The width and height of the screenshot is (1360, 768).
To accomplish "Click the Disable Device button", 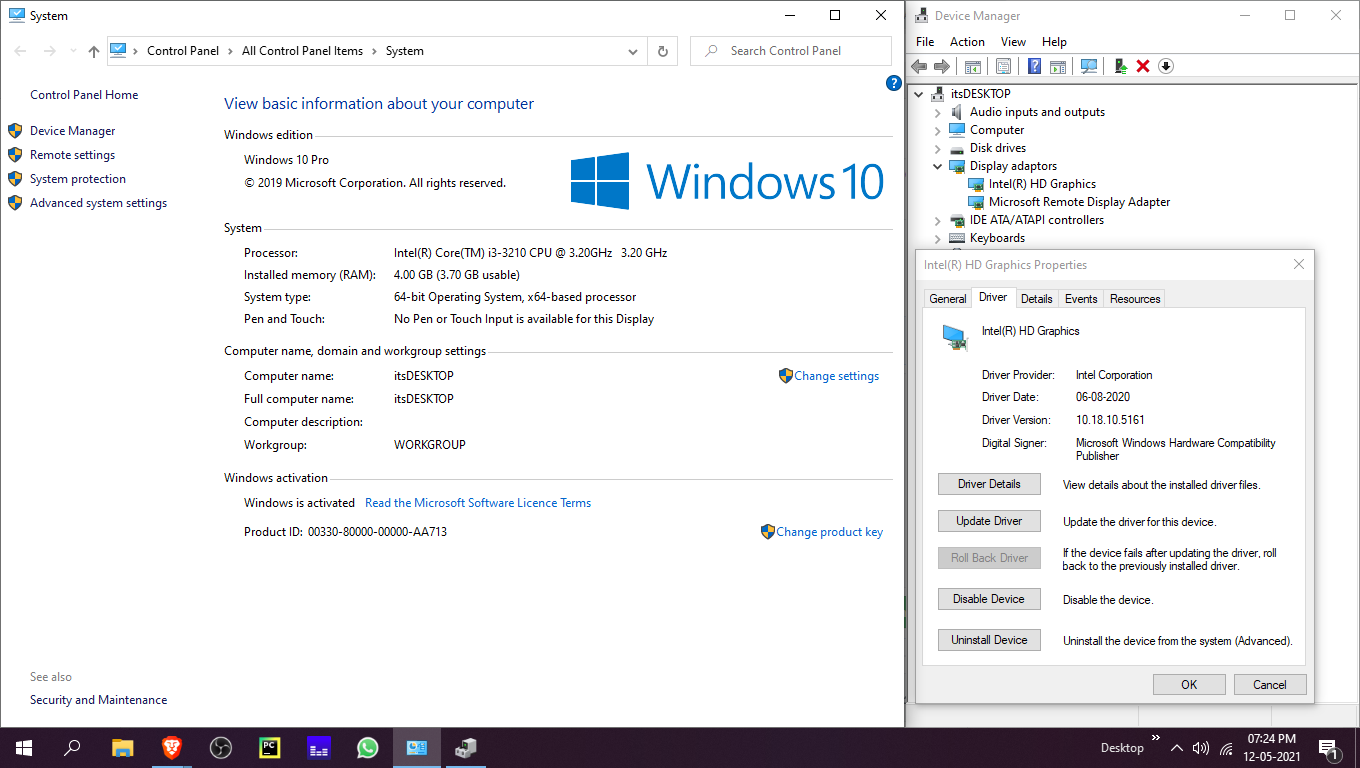I will pyautogui.click(x=989, y=599).
